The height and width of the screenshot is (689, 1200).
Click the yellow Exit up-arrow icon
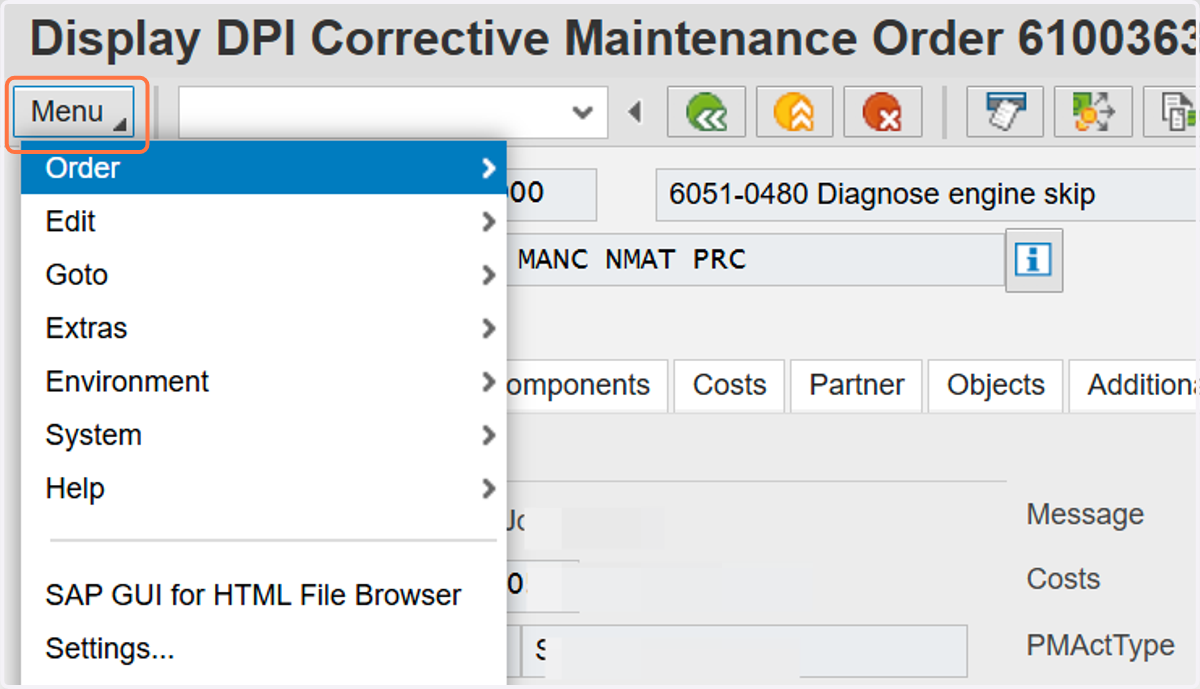tap(795, 112)
